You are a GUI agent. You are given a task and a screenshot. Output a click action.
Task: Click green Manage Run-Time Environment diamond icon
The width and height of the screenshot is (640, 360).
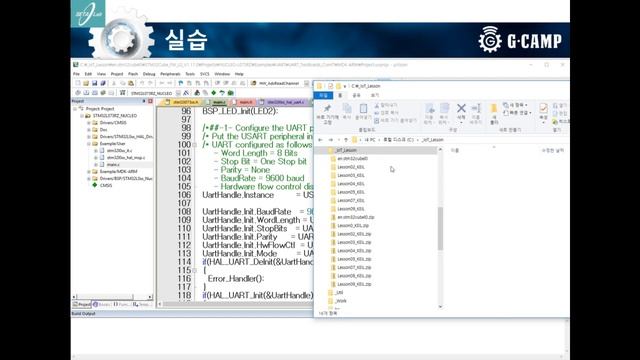pyautogui.click(x=213, y=93)
